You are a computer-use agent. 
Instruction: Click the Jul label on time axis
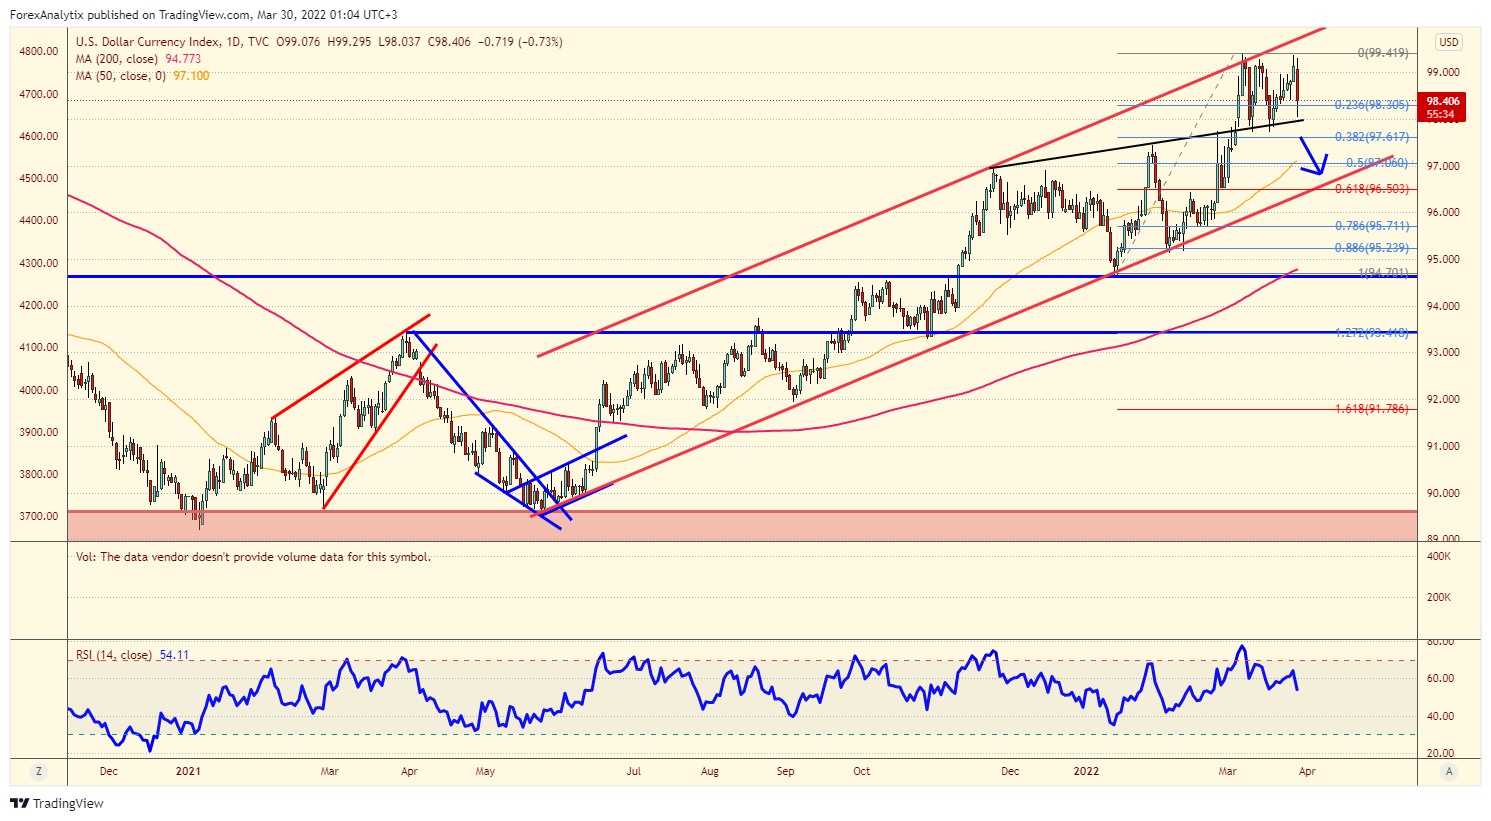coord(634,771)
